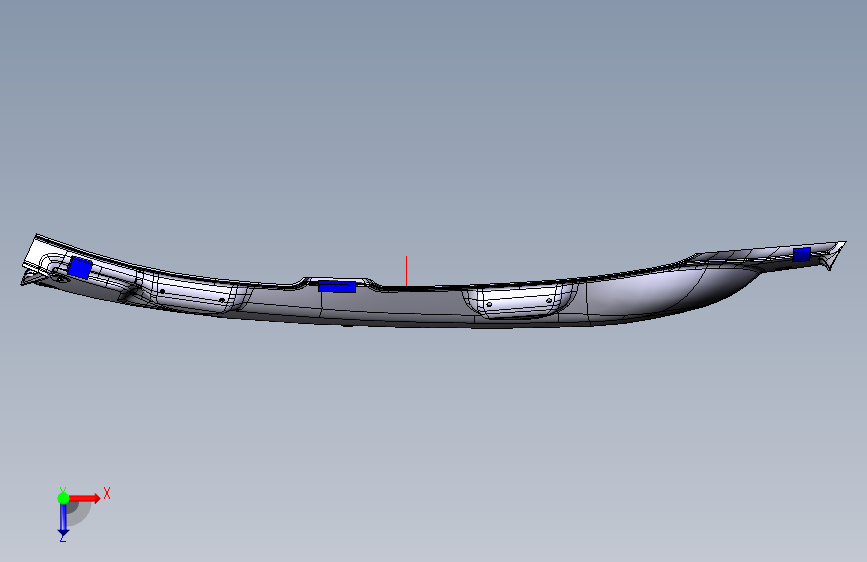Click the green Y axis dot on the triad
This screenshot has width=867, height=562.
click(64, 498)
